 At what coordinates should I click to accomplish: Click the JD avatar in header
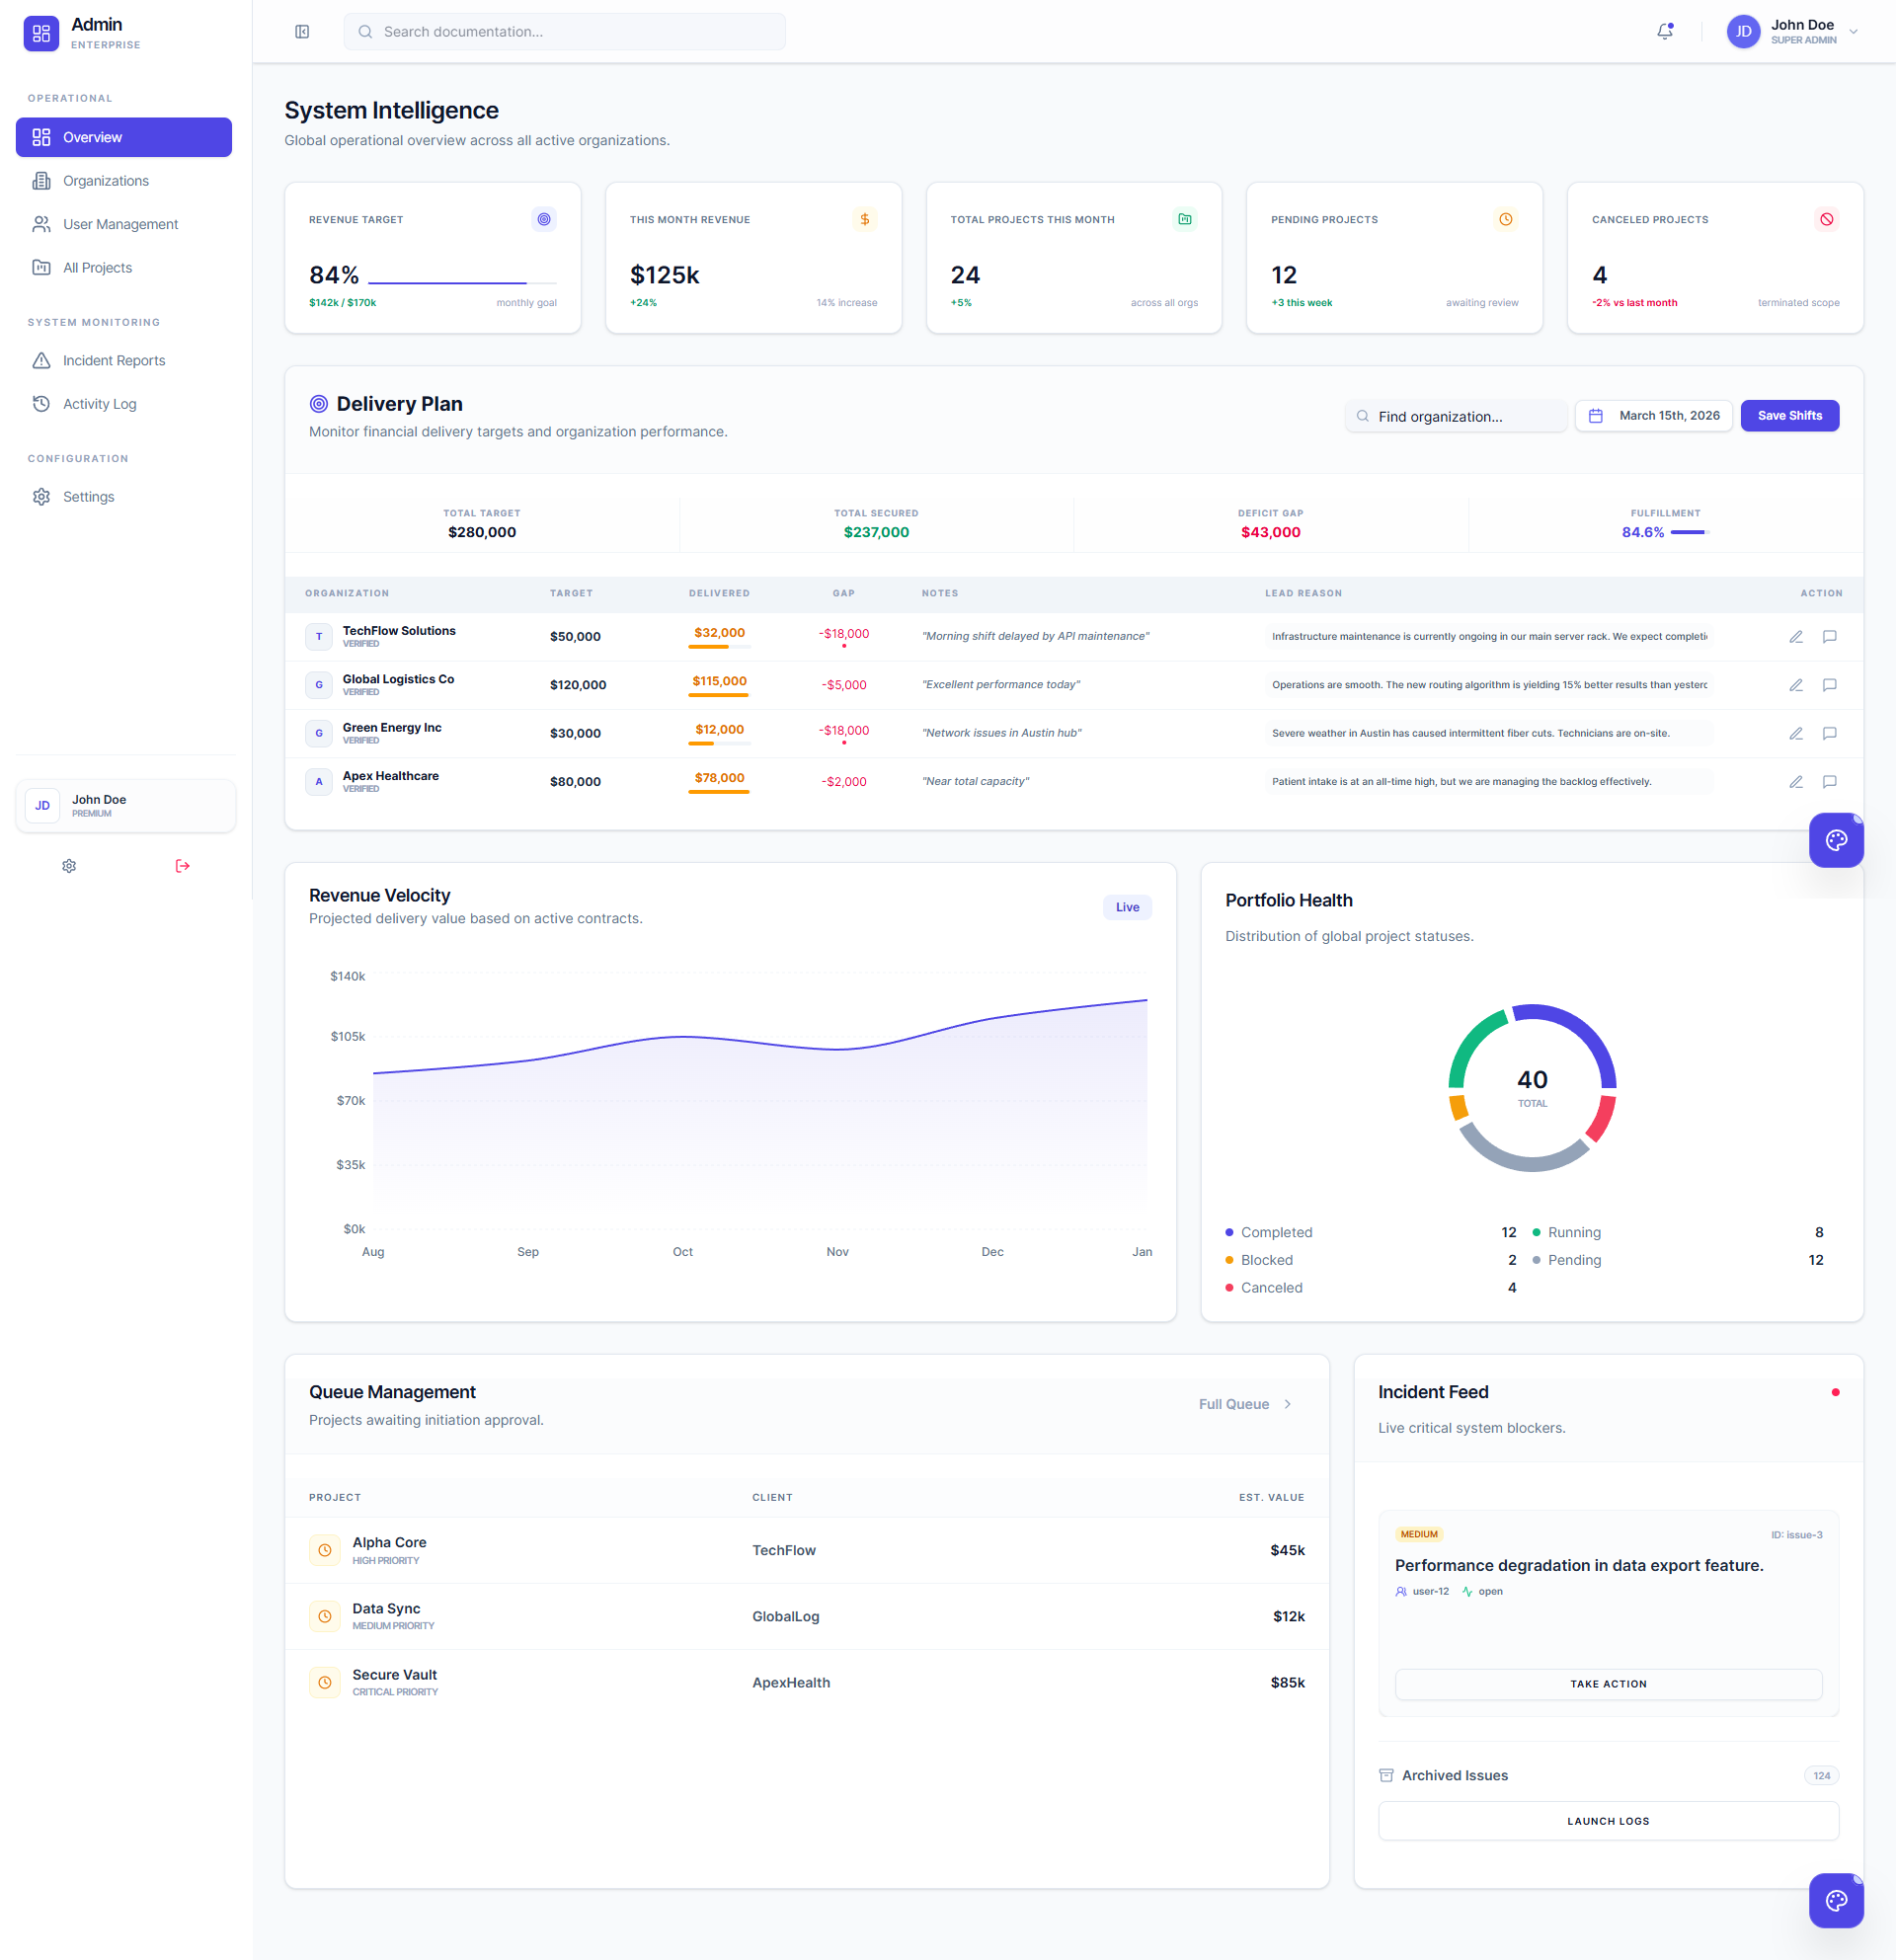1743,32
